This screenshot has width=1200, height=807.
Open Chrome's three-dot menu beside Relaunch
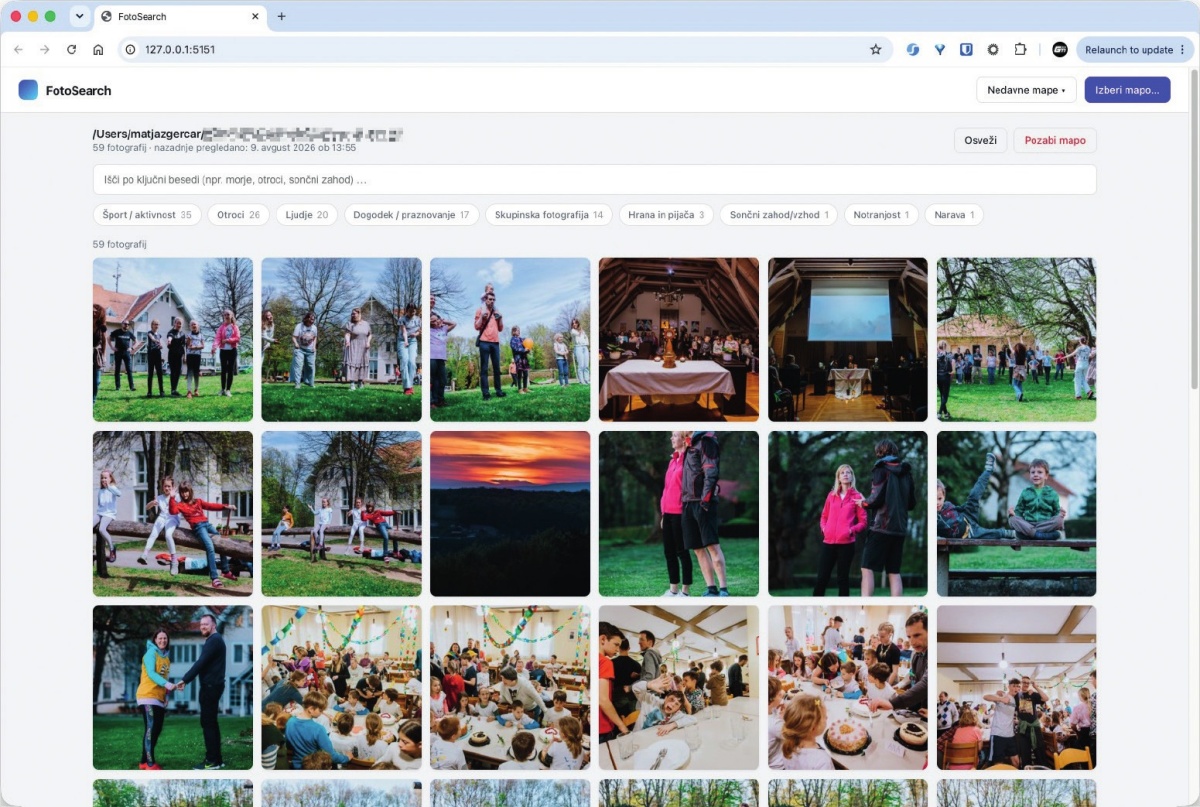point(1182,49)
